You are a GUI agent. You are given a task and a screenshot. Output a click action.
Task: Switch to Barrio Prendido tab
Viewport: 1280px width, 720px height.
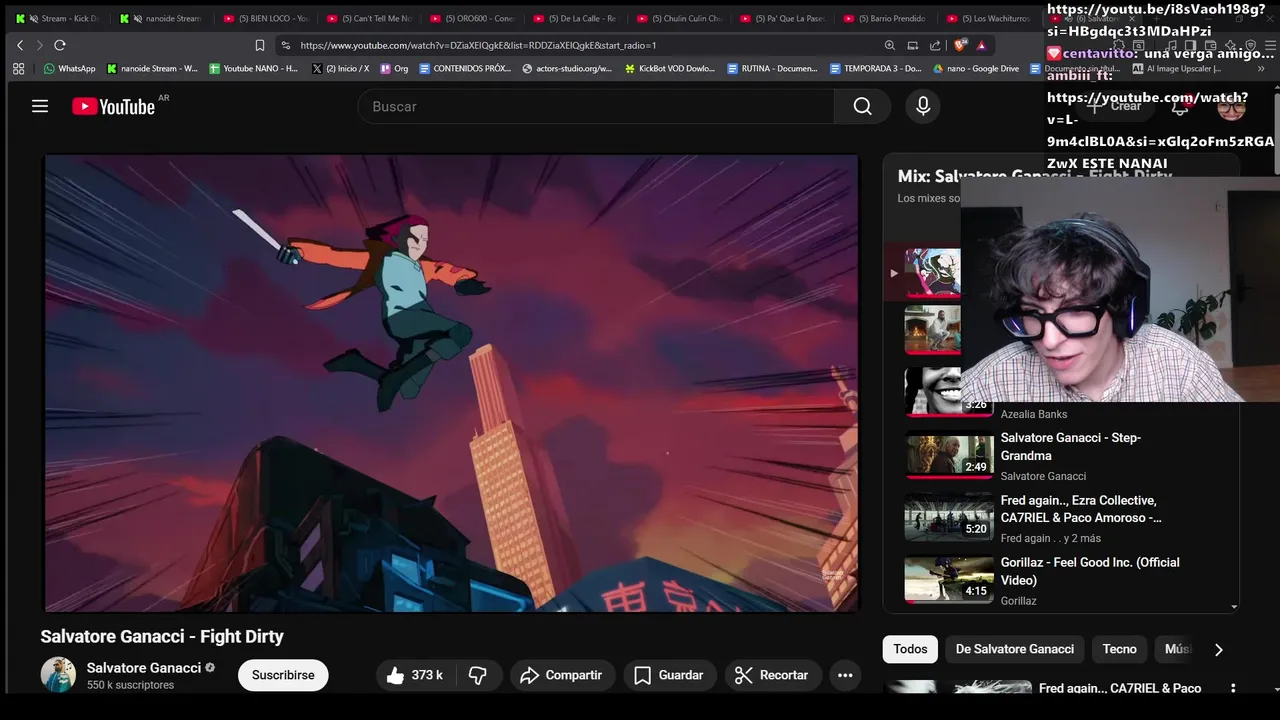[888, 18]
